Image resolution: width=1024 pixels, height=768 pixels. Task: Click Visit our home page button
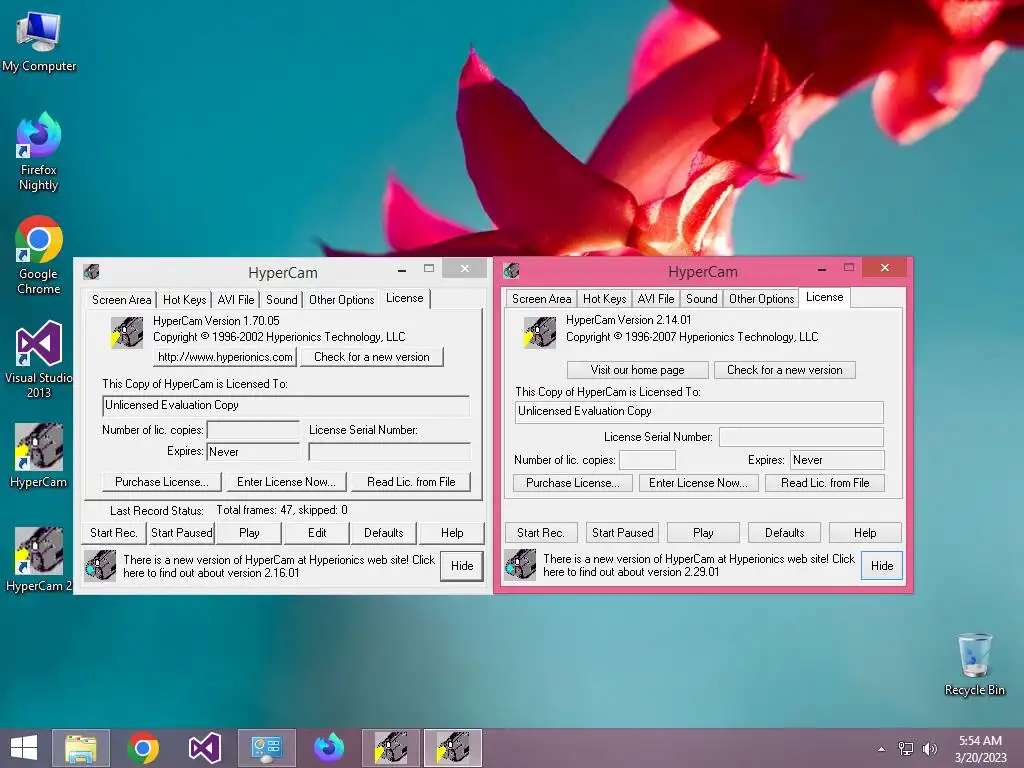point(637,370)
